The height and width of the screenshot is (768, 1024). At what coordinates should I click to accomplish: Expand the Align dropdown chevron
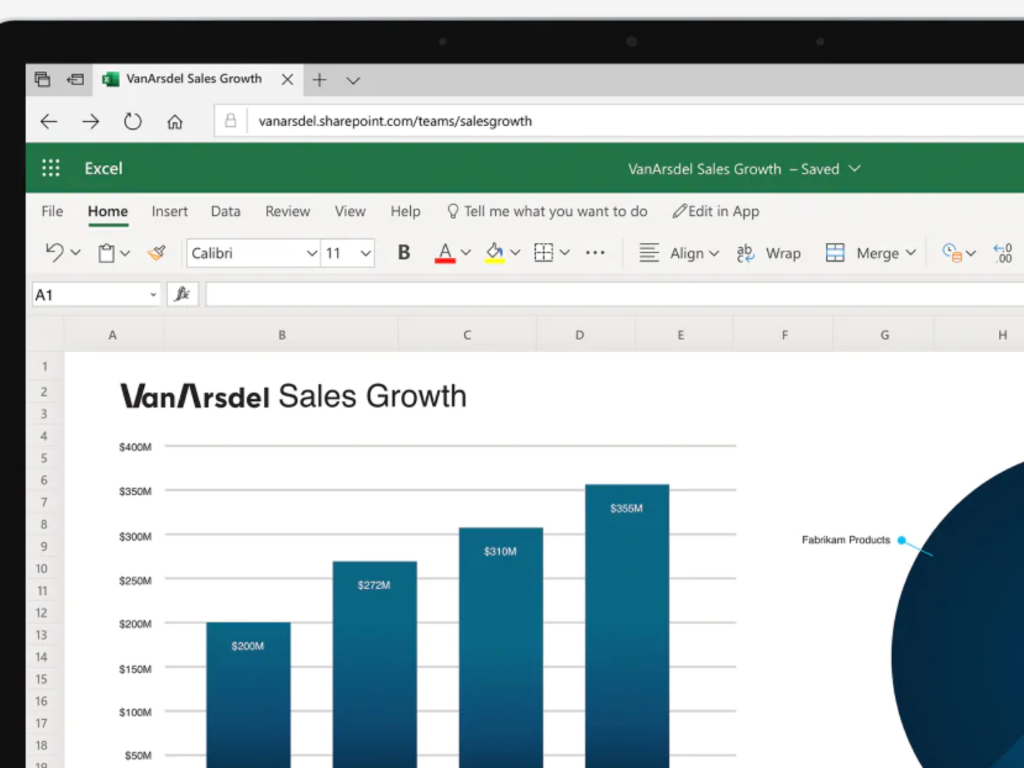click(714, 253)
